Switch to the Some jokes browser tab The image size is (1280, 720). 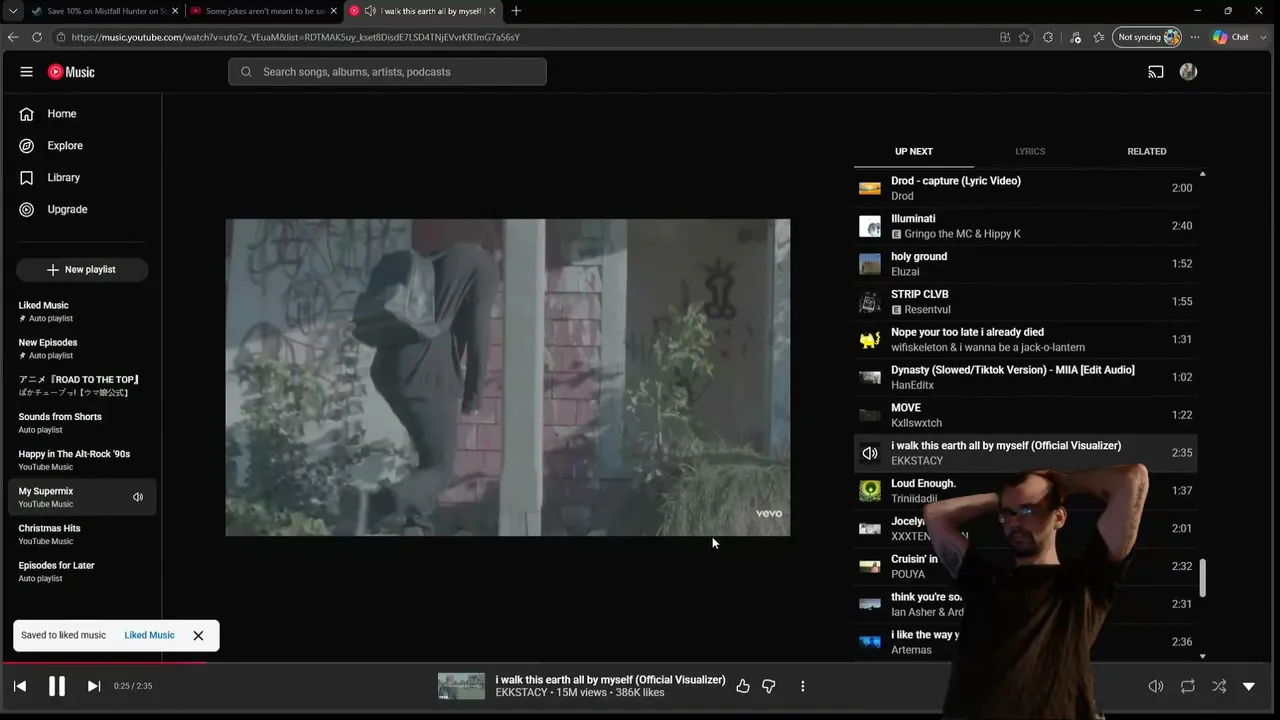point(264,11)
